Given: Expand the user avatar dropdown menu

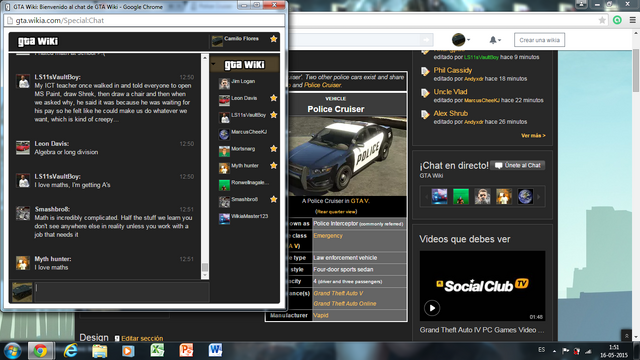Looking at the screenshot, I should (x=461, y=40).
